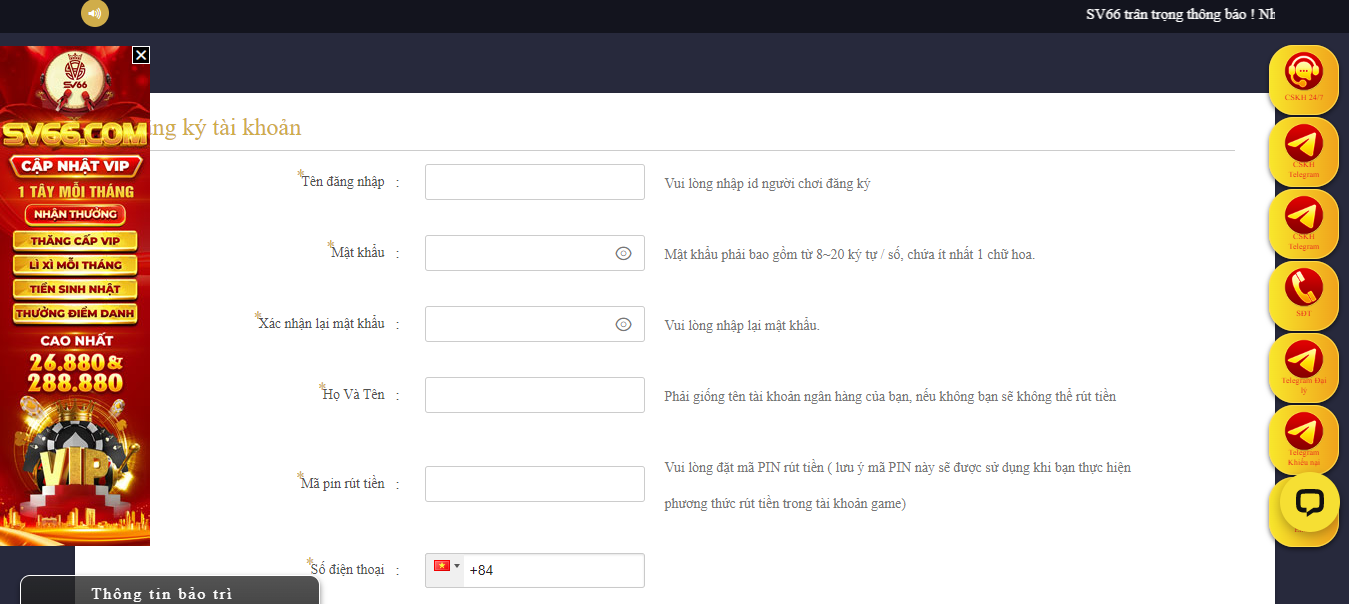Click the Tên đăng nhập input field

(534, 182)
